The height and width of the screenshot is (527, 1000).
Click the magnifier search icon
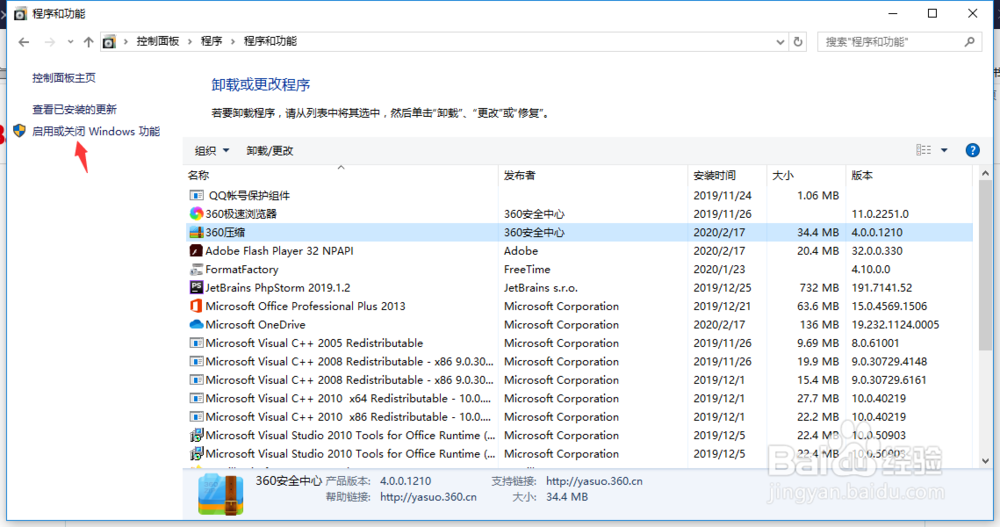[969, 42]
